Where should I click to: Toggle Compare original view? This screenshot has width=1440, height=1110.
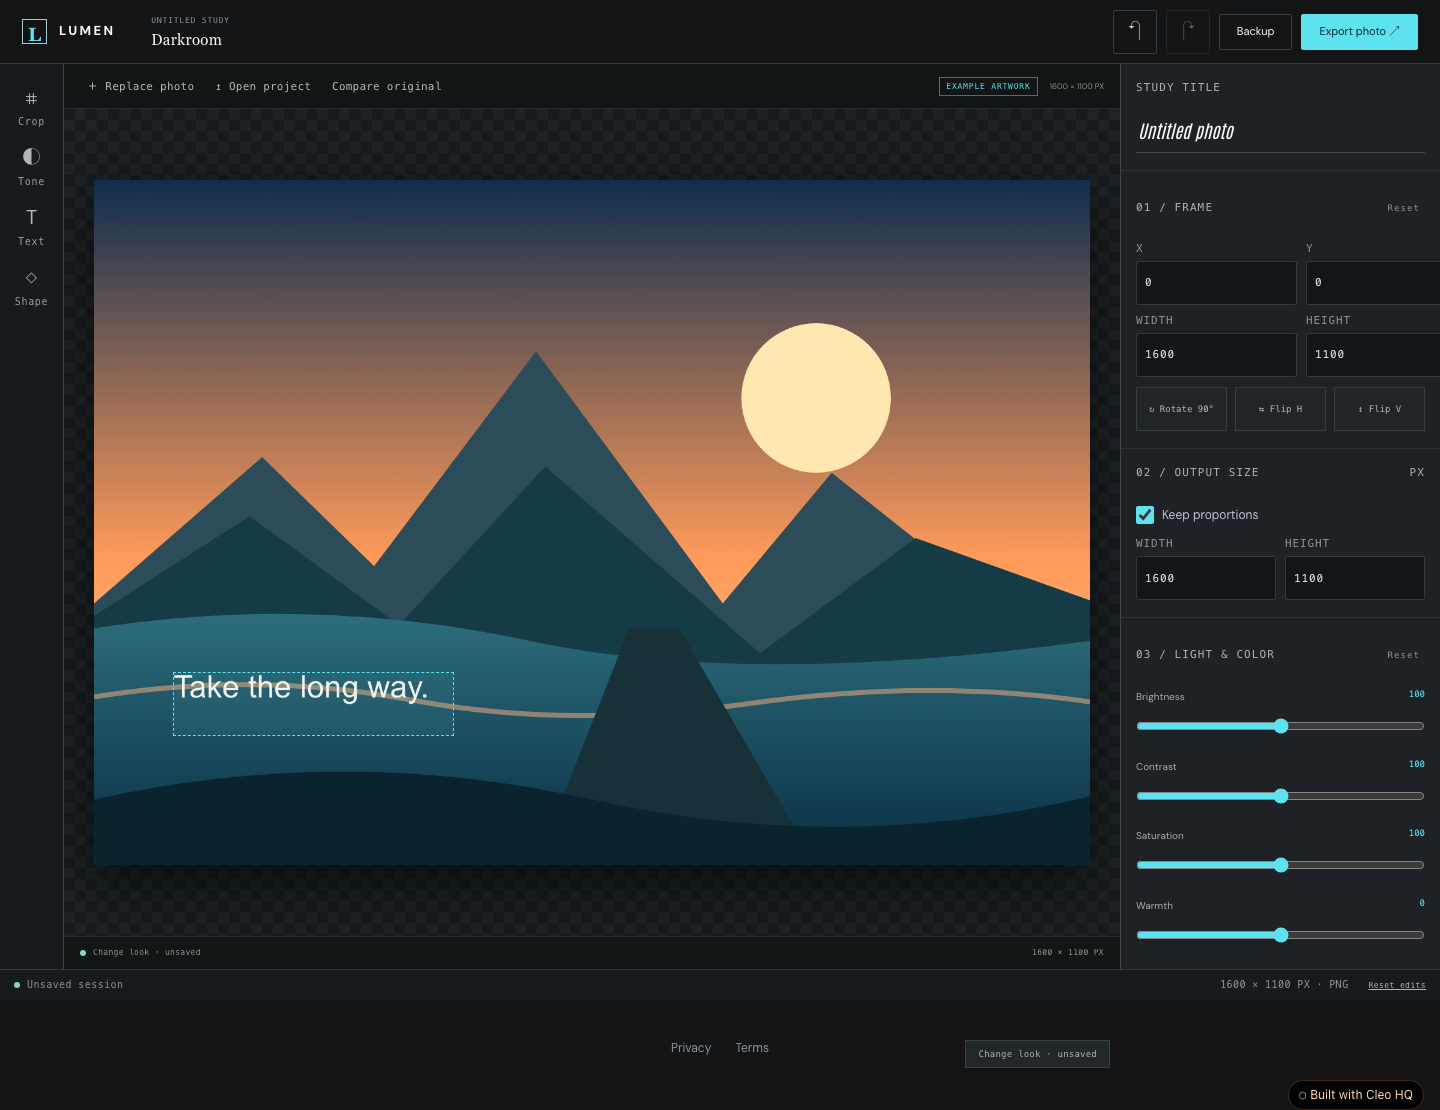click(x=387, y=86)
